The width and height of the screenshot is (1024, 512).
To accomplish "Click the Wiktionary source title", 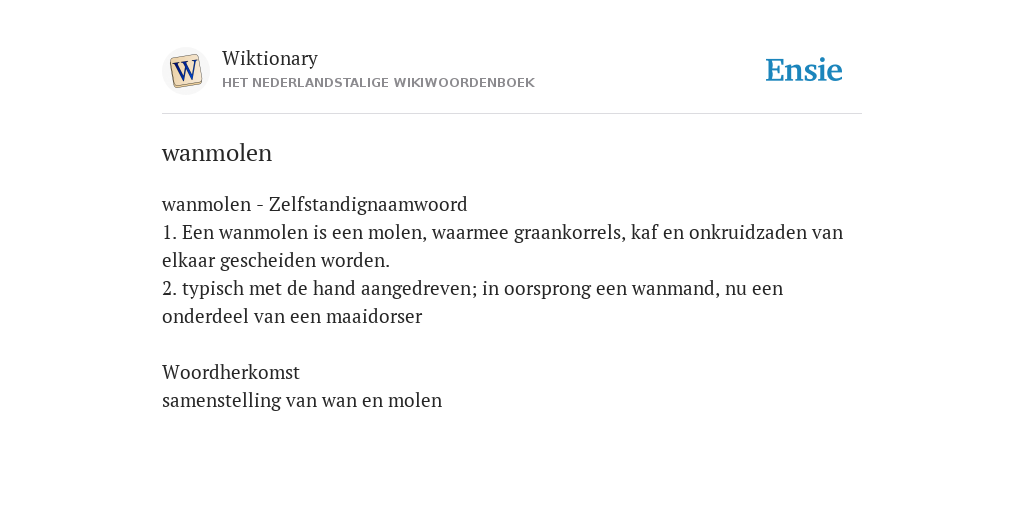I will (270, 58).
